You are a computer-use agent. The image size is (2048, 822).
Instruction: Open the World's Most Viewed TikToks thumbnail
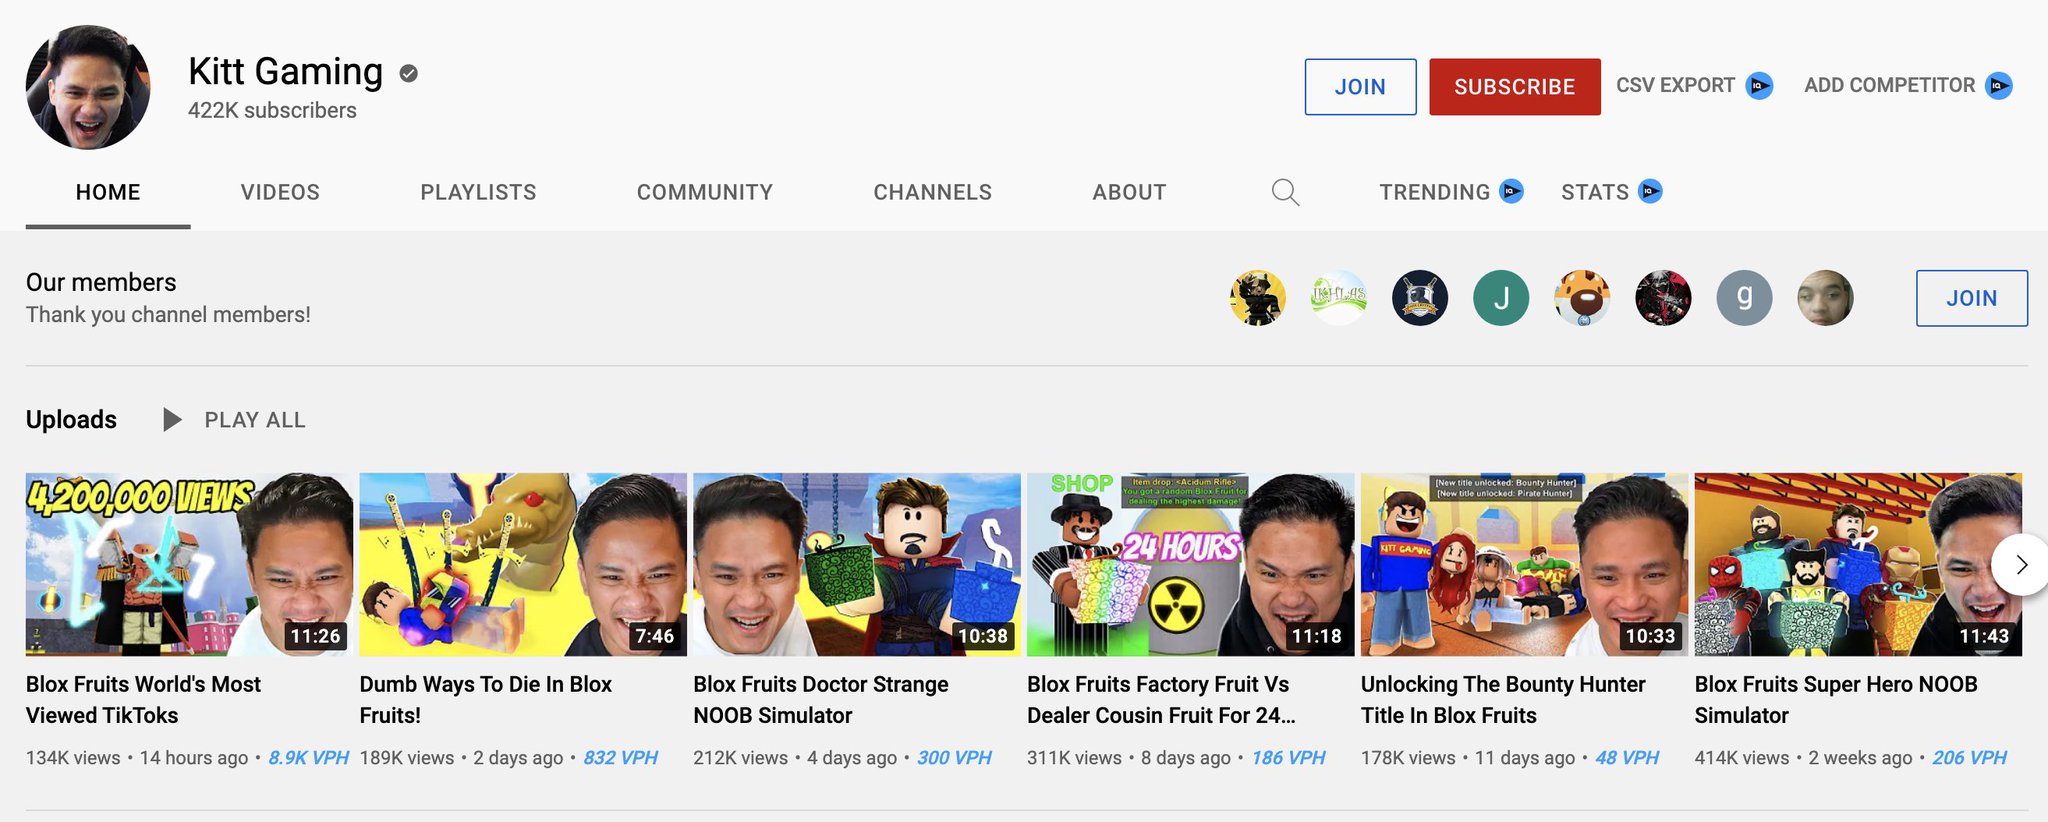point(189,565)
